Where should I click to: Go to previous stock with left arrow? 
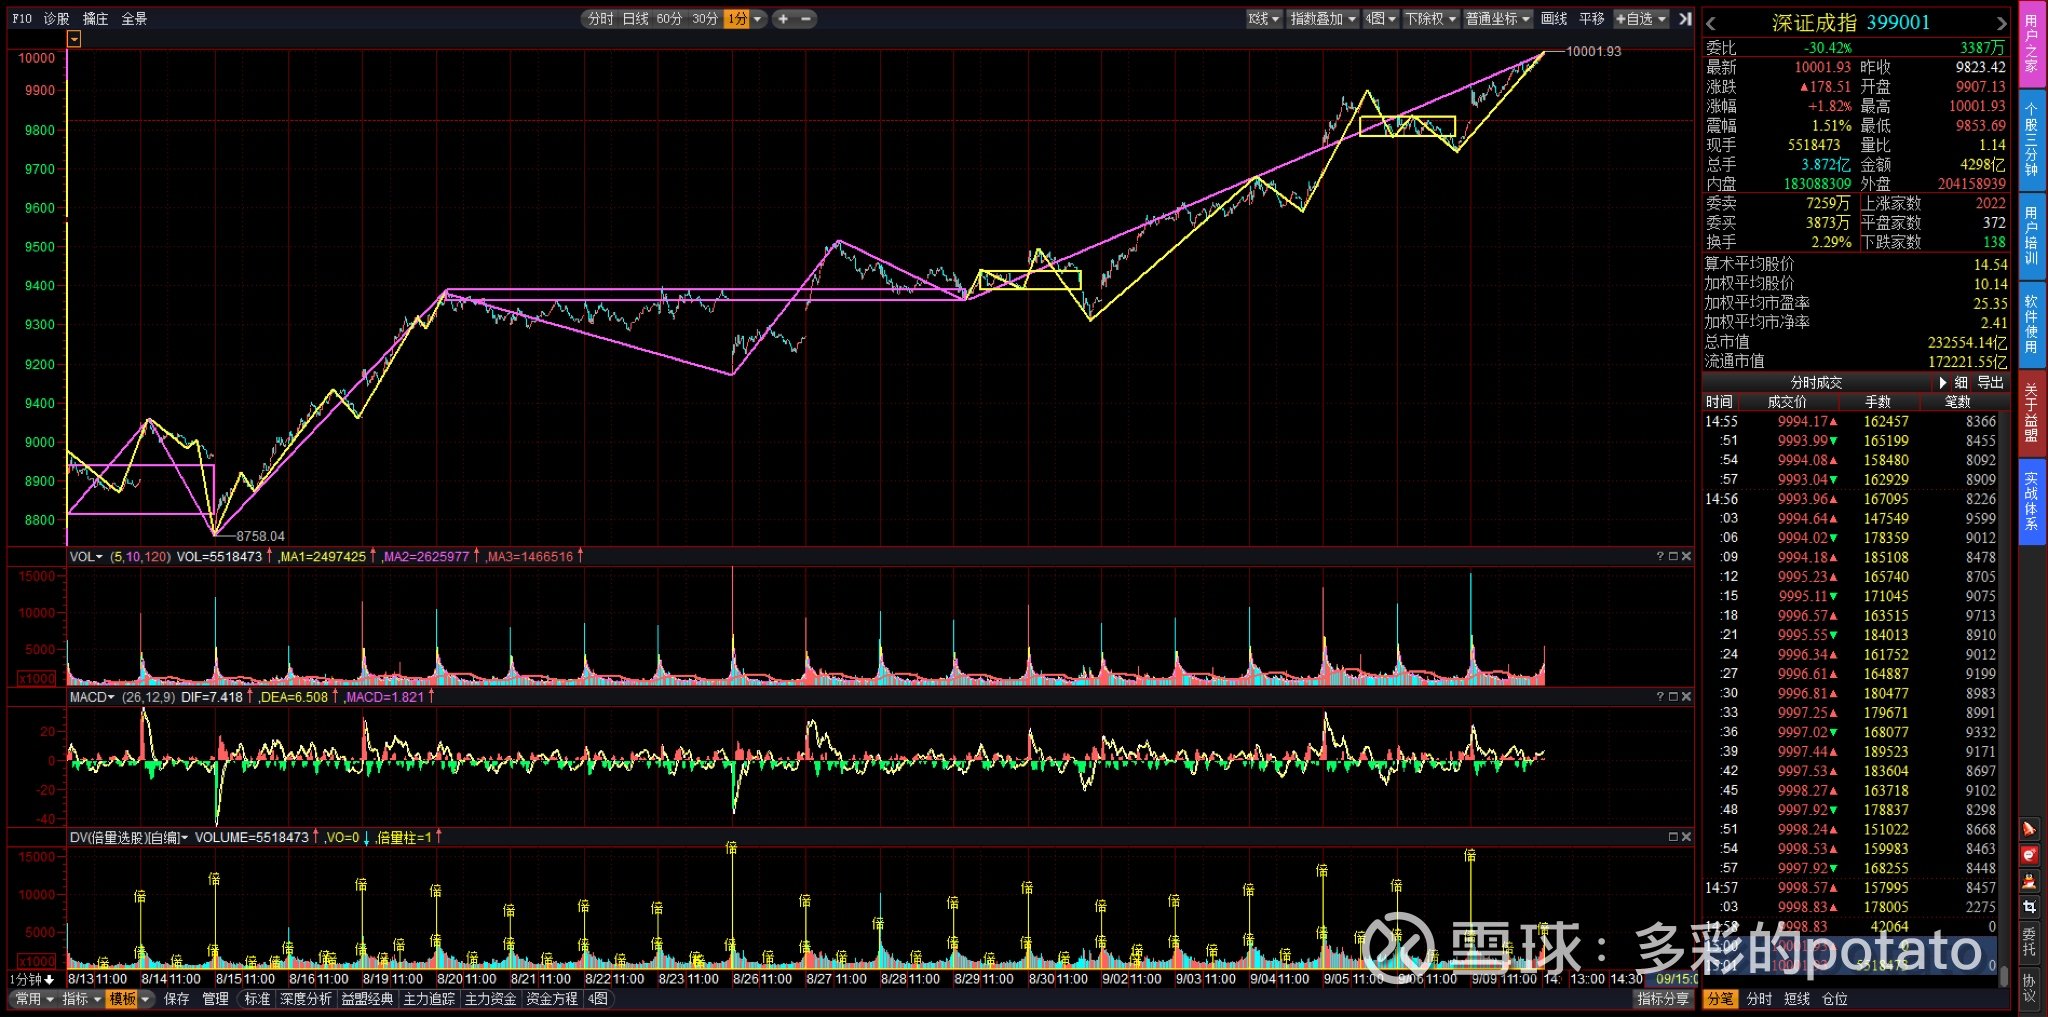point(1711,23)
